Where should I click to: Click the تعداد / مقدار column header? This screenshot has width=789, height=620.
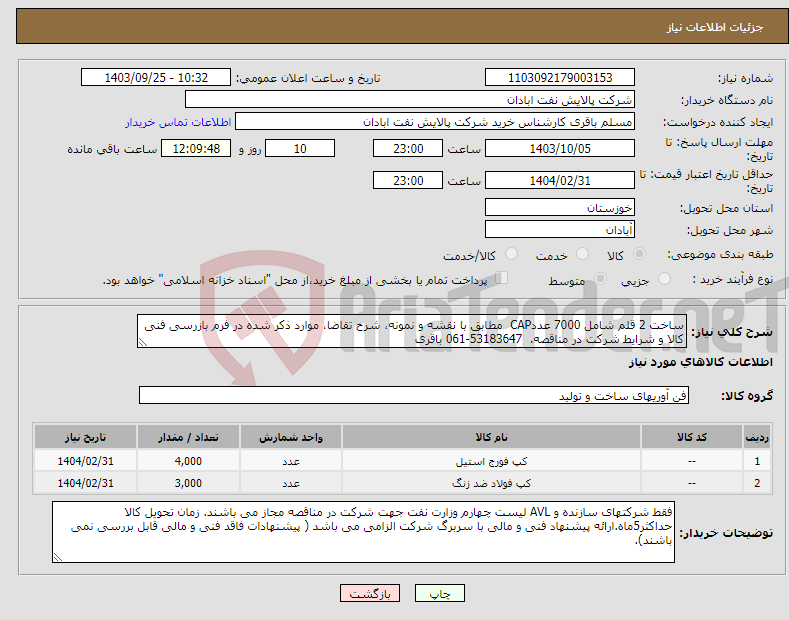(188, 437)
